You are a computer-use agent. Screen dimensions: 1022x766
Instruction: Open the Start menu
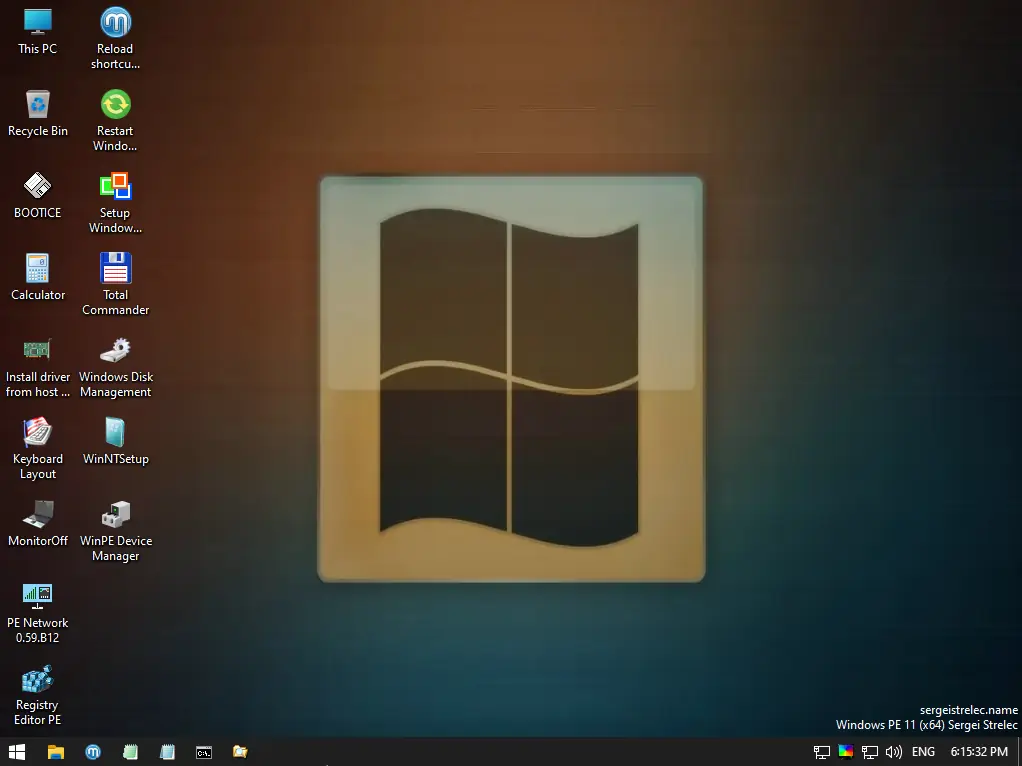(x=17, y=752)
